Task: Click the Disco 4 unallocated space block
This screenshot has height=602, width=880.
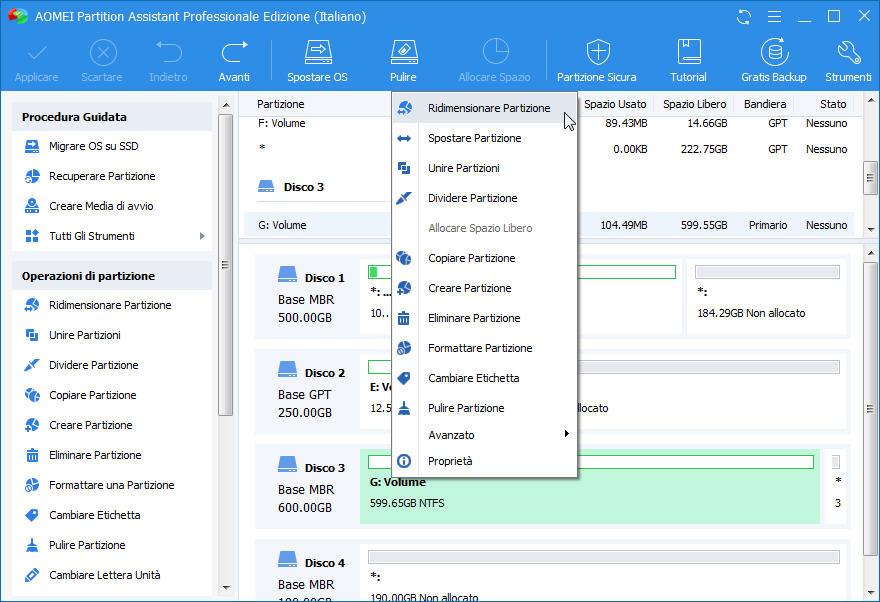Action: (x=604, y=573)
